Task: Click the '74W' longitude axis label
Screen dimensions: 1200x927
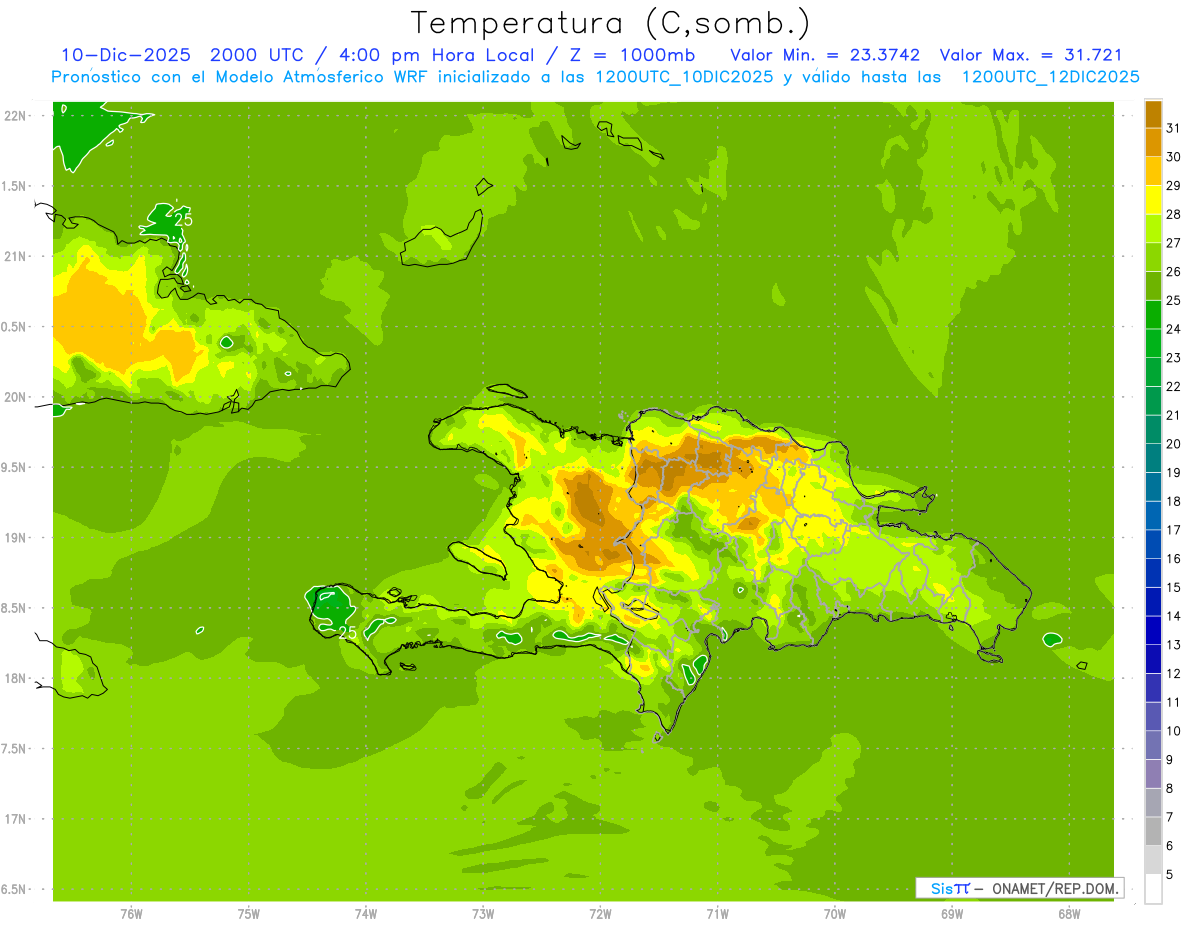Action: [365, 914]
